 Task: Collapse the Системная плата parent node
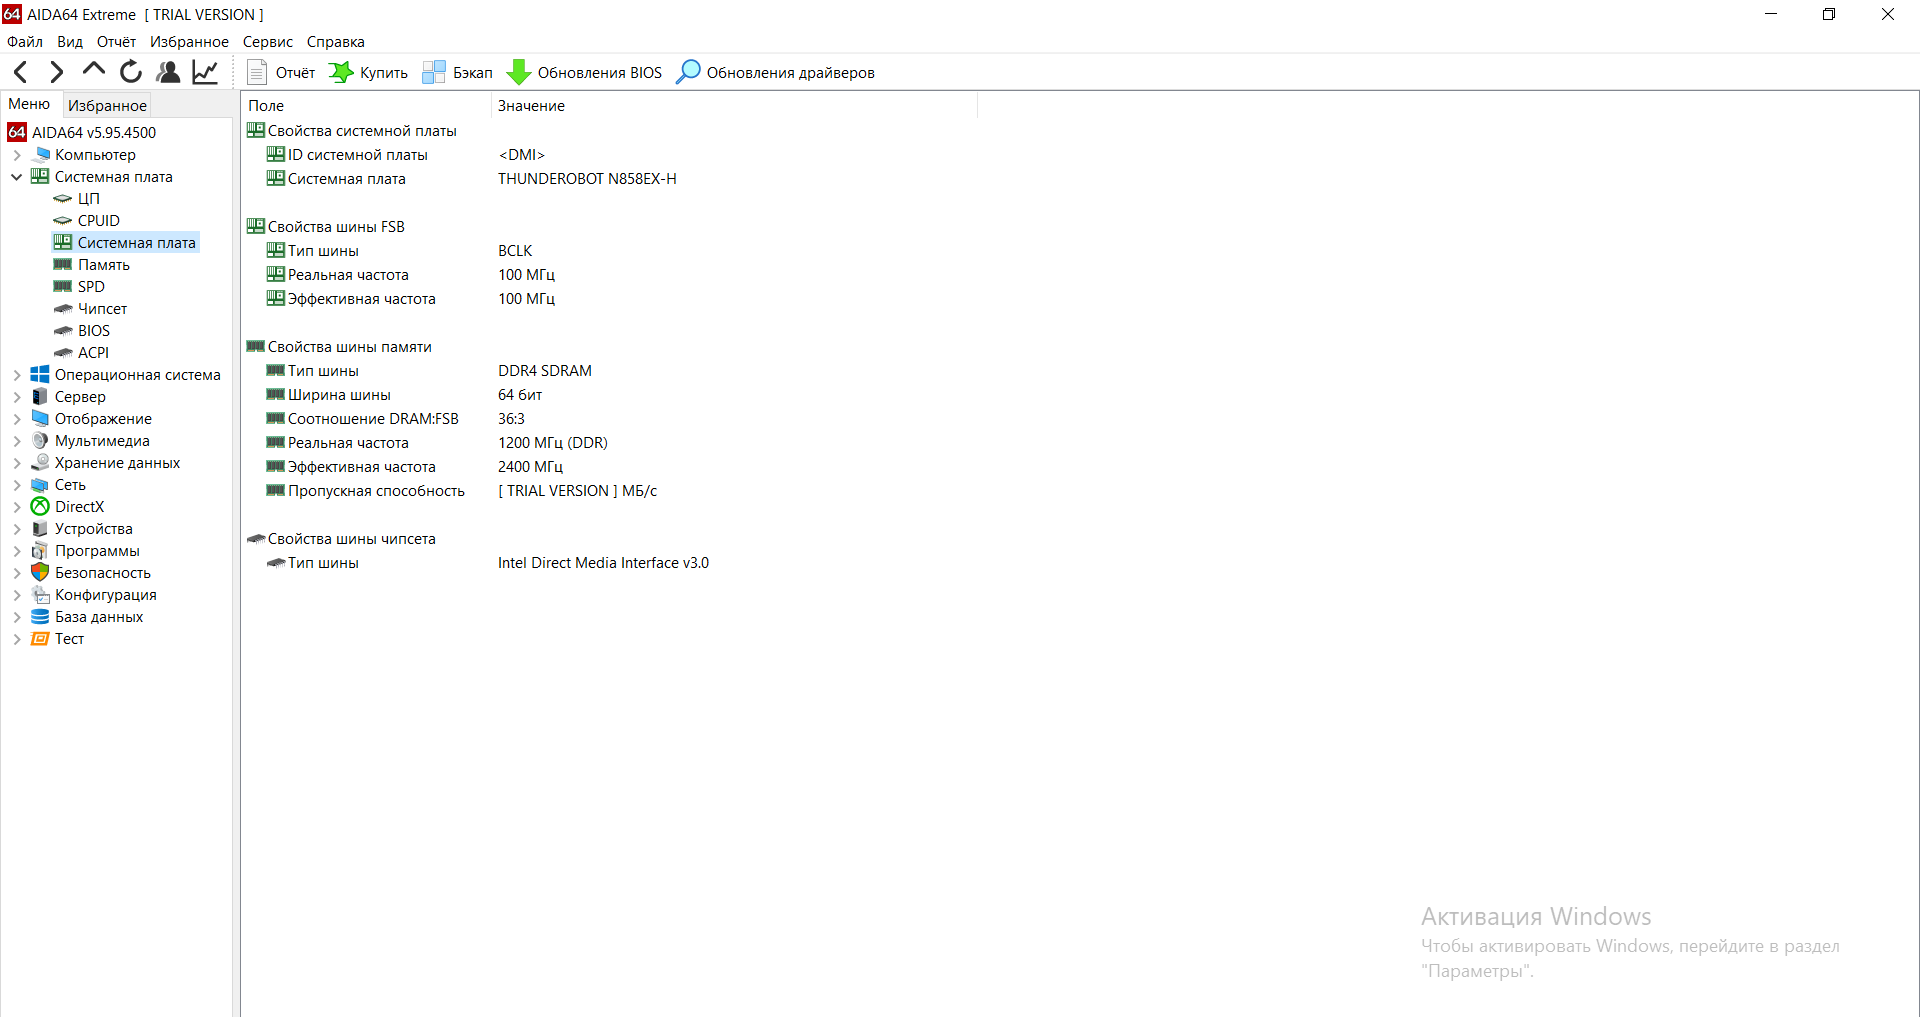pyautogui.click(x=17, y=177)
